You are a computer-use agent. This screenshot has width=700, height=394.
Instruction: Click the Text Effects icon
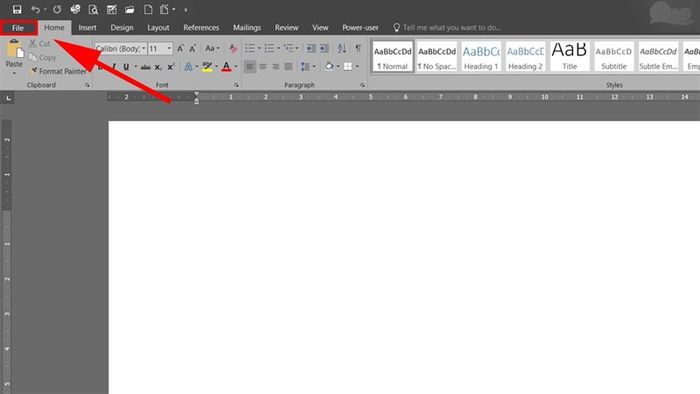[188, 67]
